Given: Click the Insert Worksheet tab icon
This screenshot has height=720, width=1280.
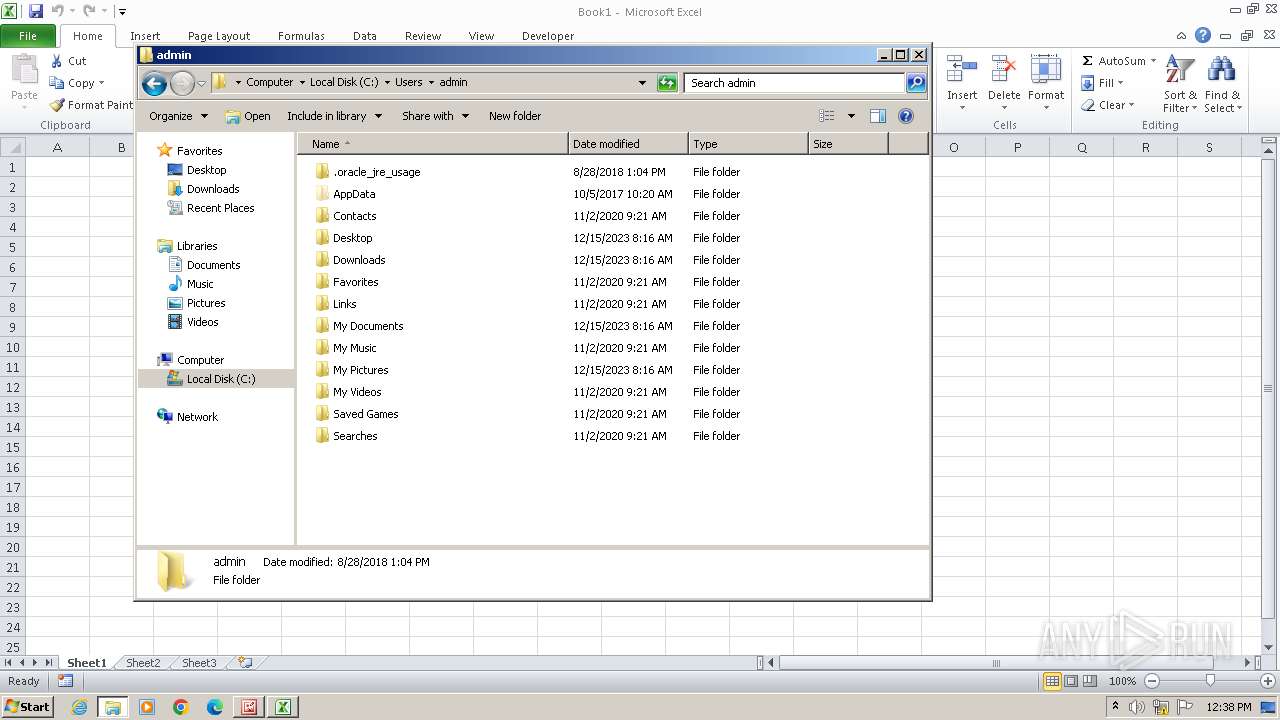Looking at the screenshot, I should click(244, 662).
